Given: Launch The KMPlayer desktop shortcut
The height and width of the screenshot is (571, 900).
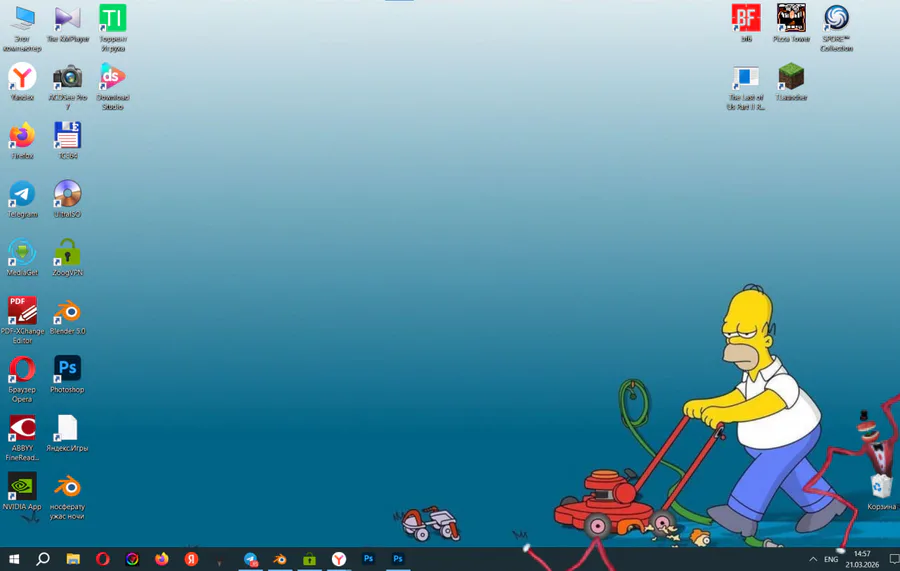Looking at the screenshot, I should [68, 24].
